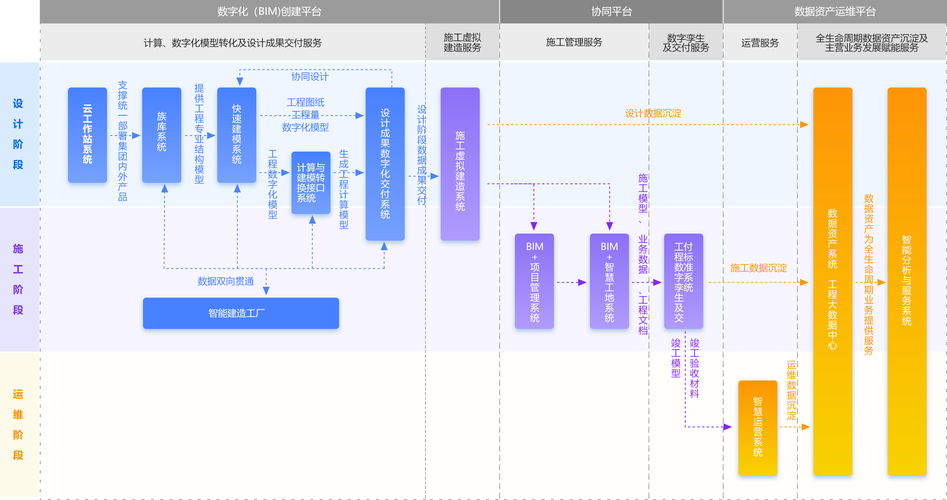This screenshot has width=947, height=500.
Task: Select the 数据资产系统 工程大数据中心 box
Action: 833,281
